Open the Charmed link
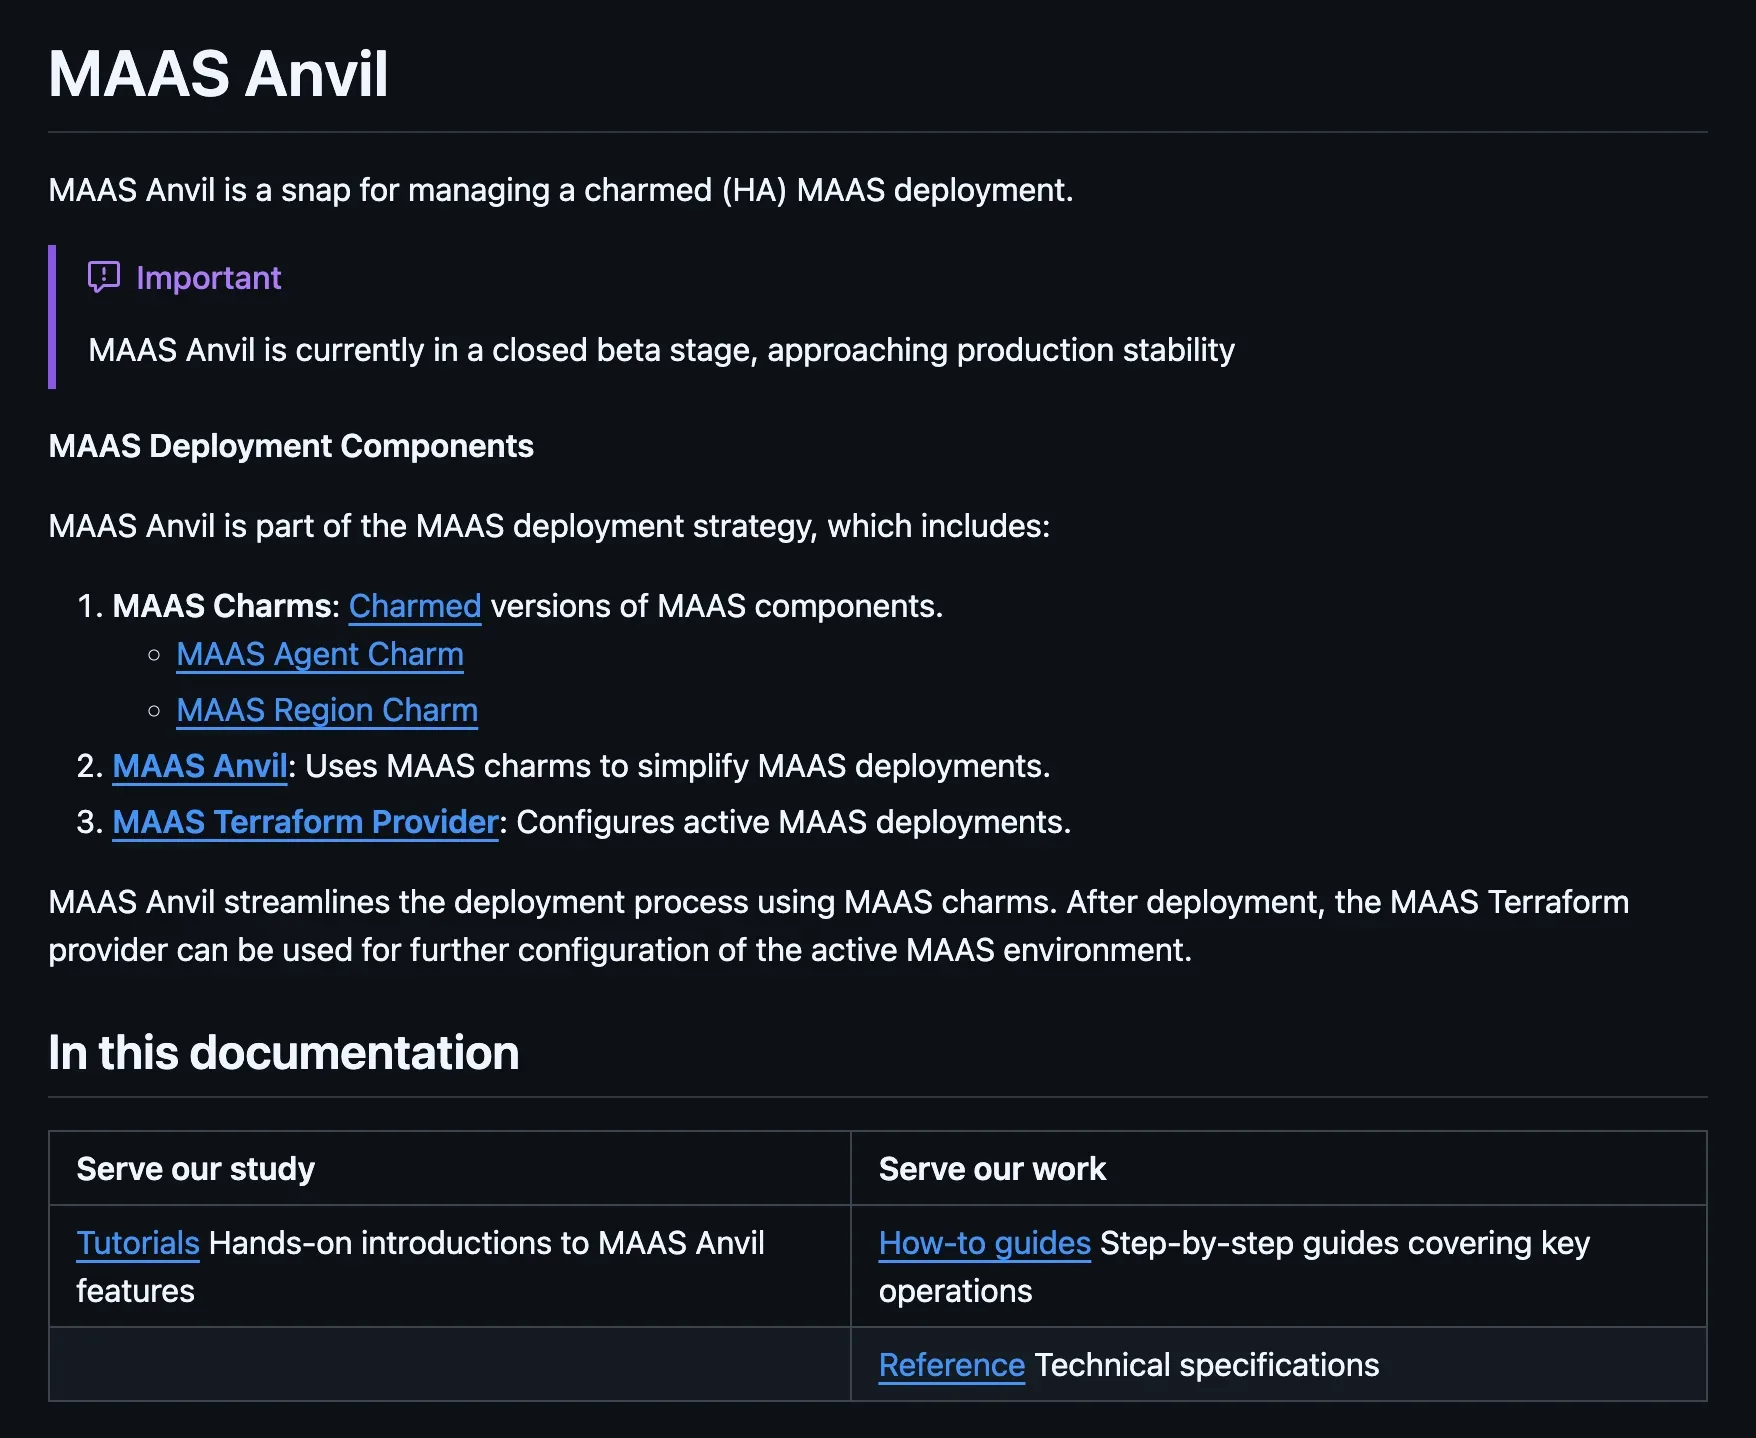This screenshot has height=1438, width=1756. (414, 606)
